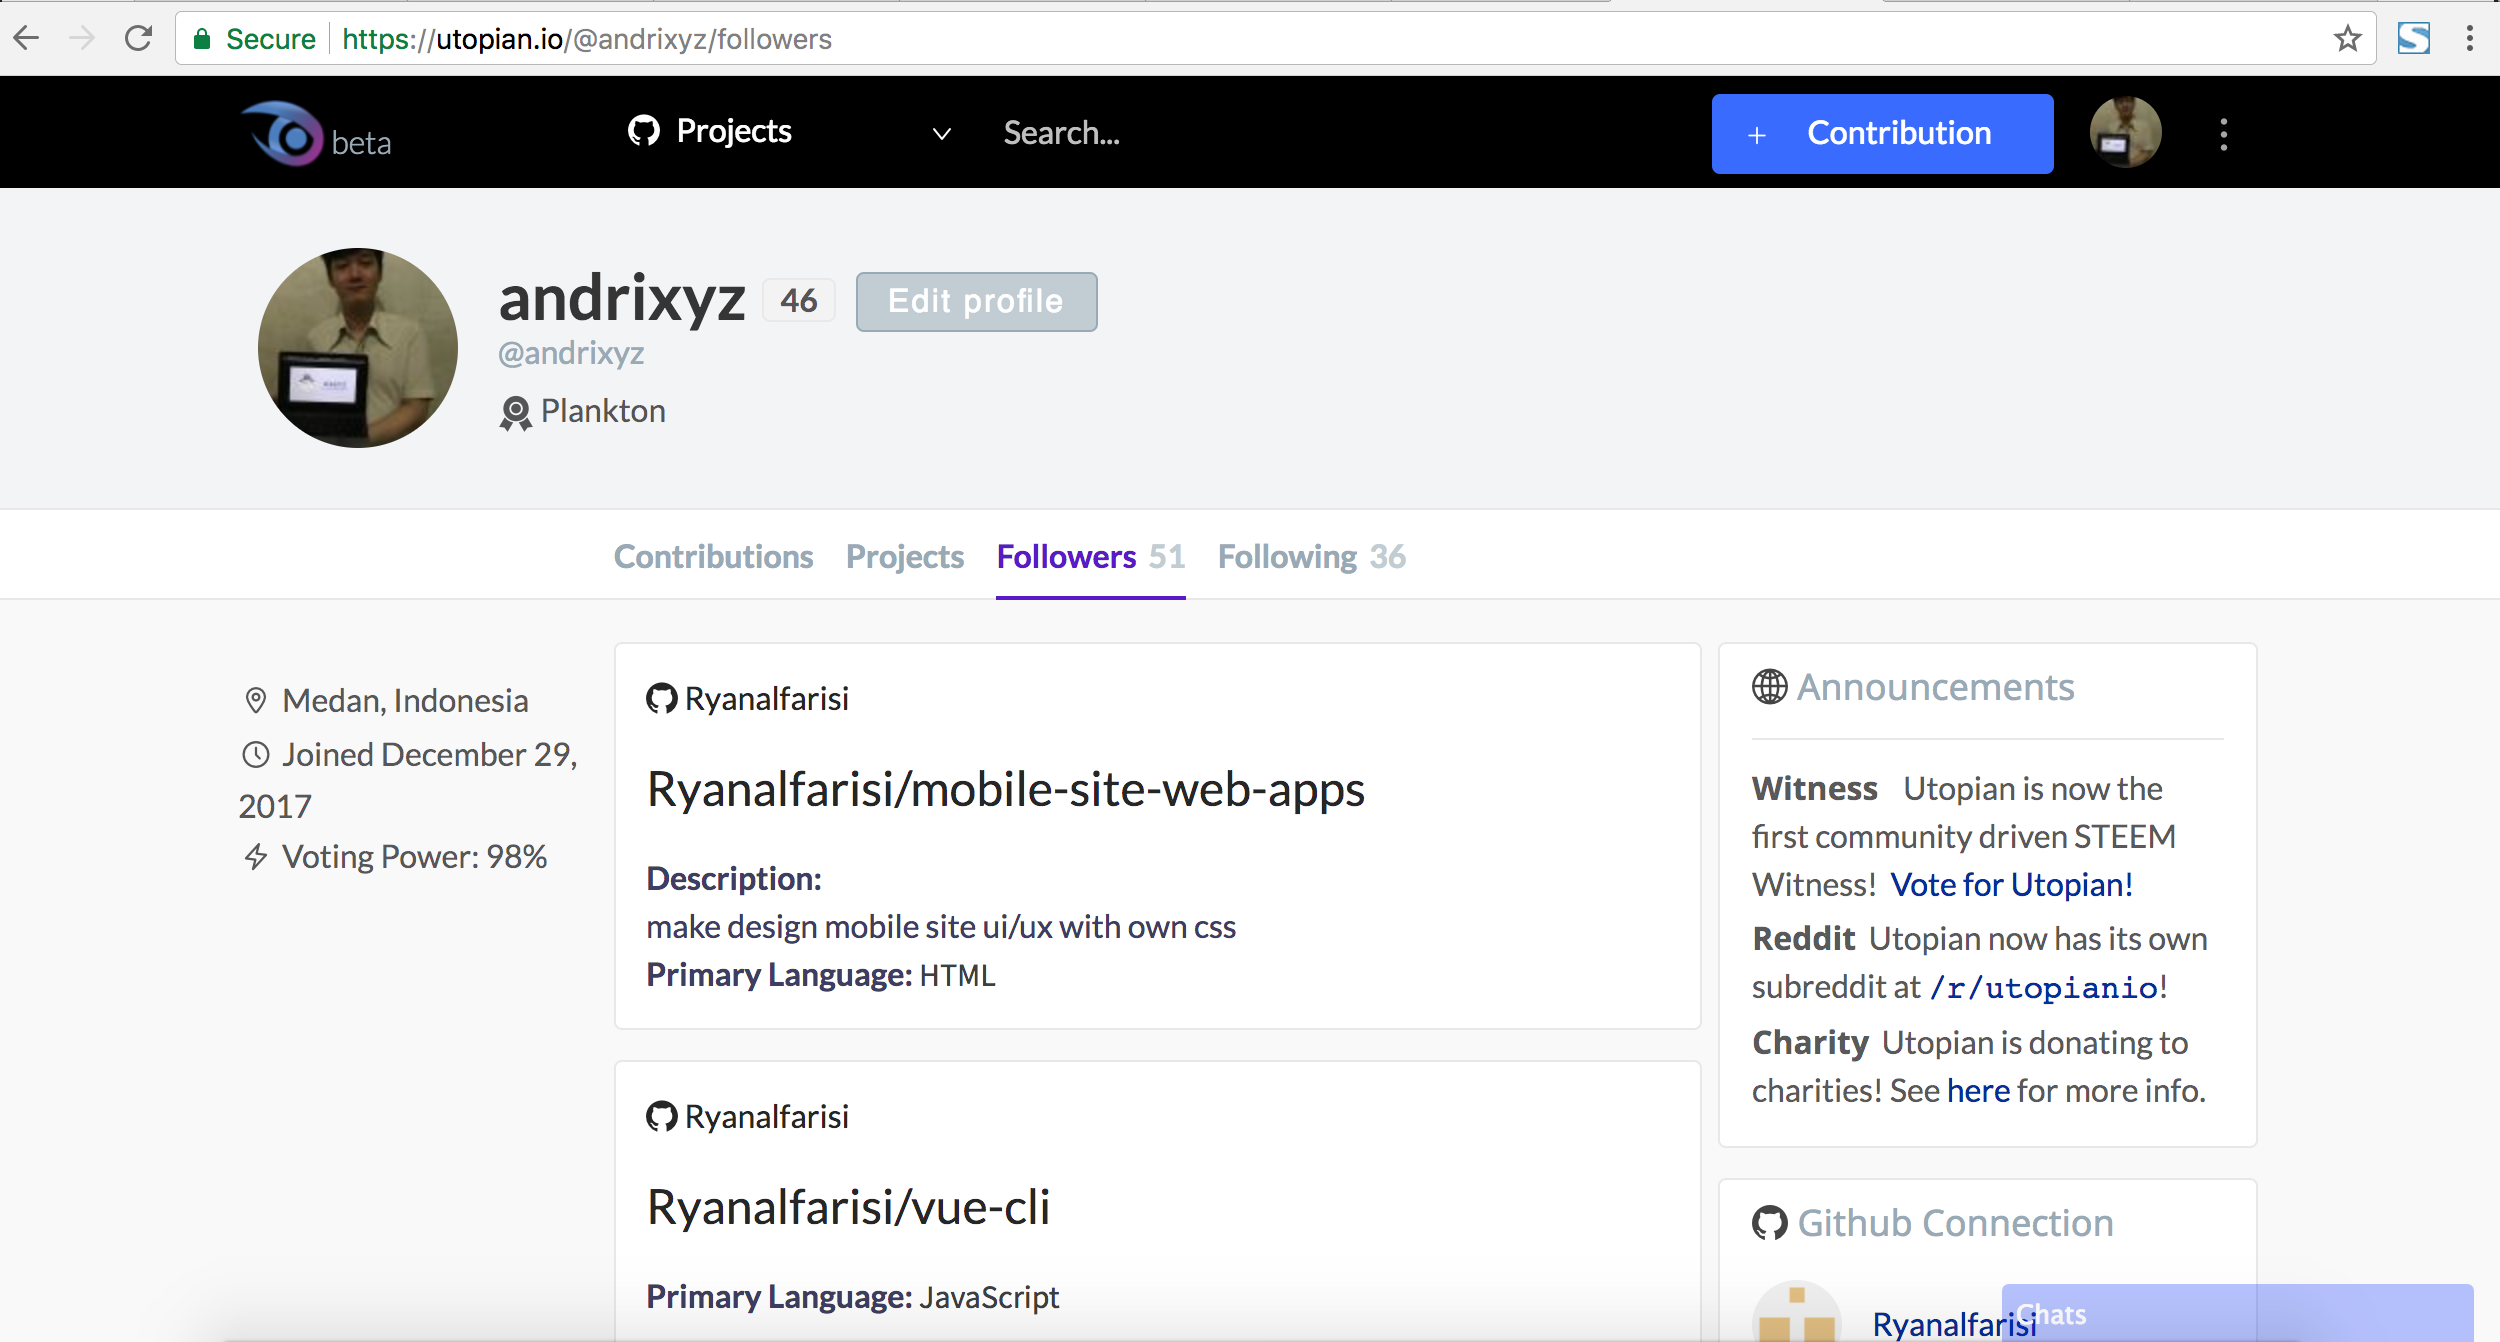Open the navbar vertical dots menu
Viewport: 2500px width, 1342px height.
click(2223, 134)
